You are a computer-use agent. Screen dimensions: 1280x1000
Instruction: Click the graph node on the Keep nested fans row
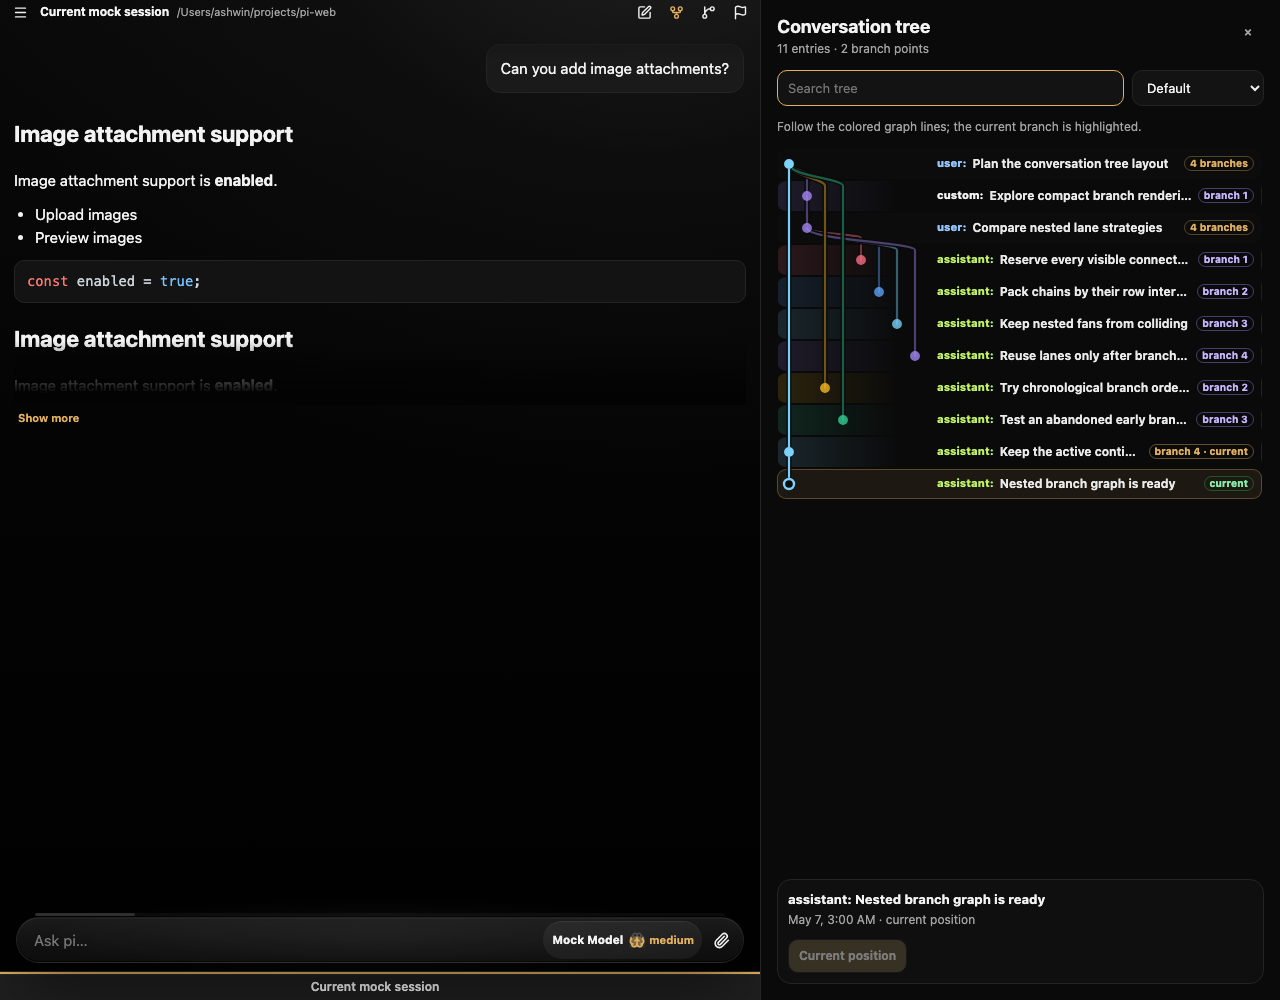click(897, 324)
